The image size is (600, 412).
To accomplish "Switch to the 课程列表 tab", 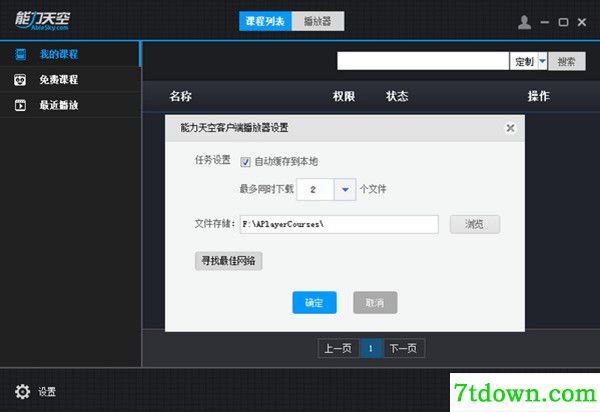I will [265, 21].
